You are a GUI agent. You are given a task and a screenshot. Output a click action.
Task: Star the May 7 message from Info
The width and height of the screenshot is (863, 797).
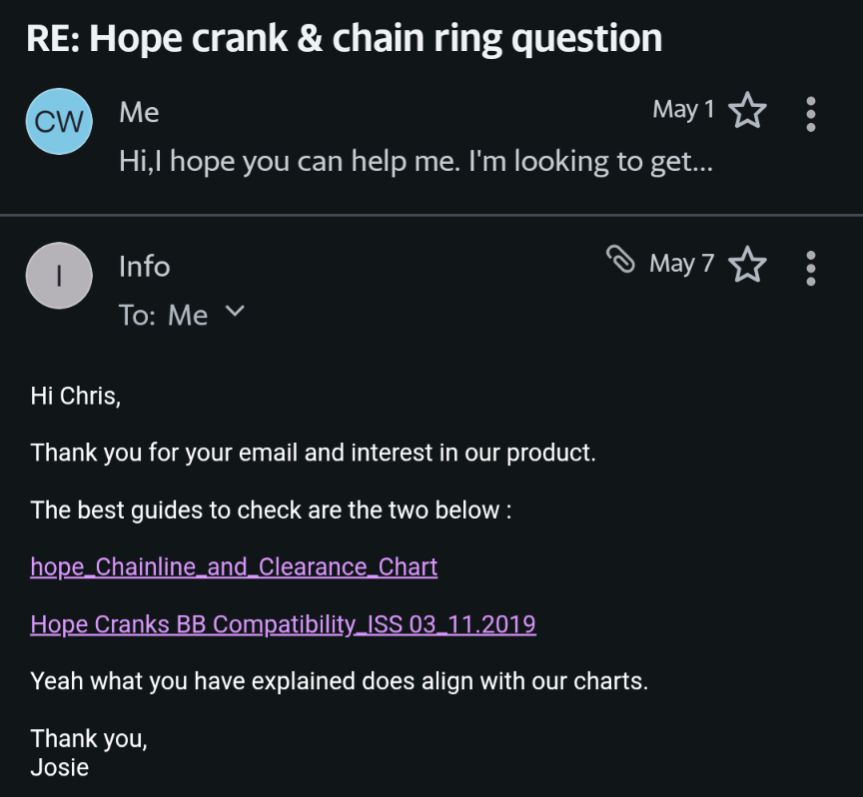click(x=747, y=265)
